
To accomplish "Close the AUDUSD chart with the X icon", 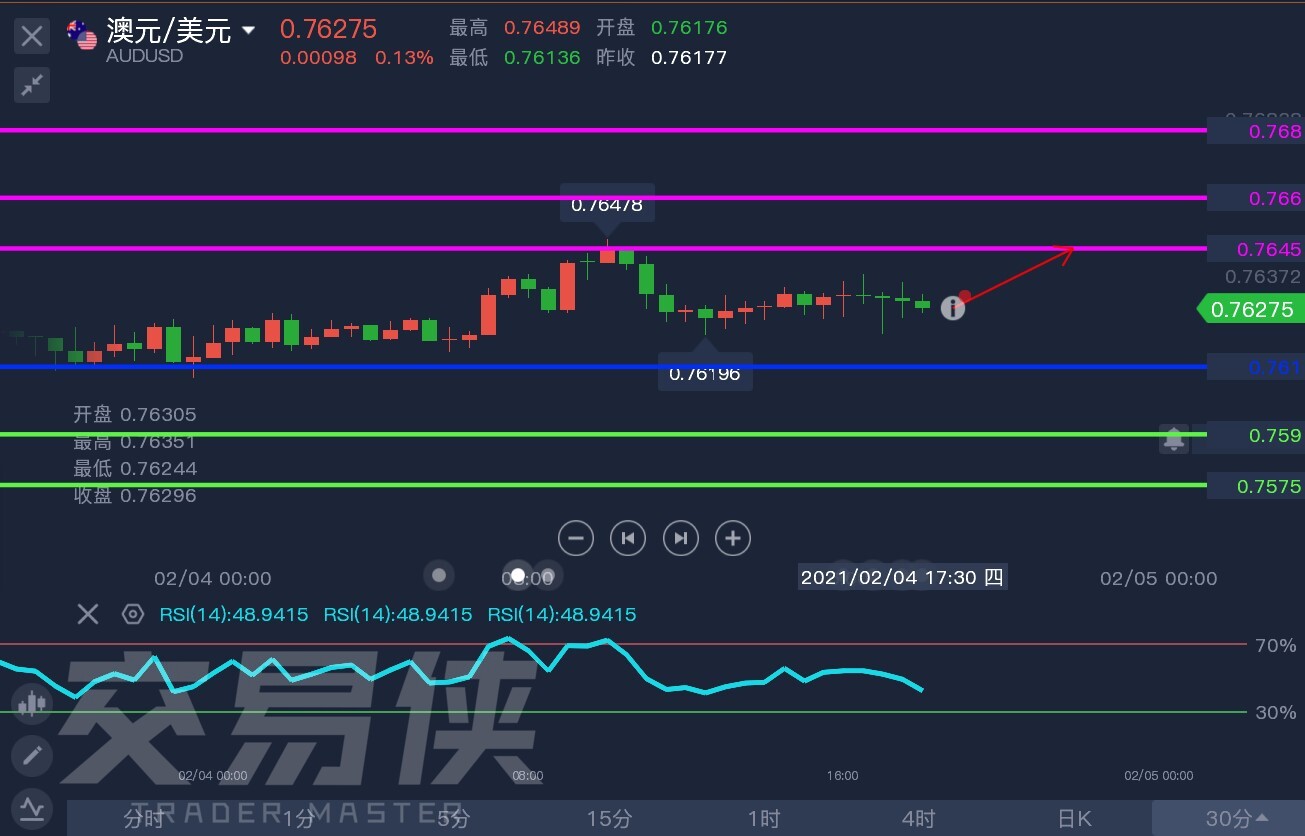I will point(32,37).
